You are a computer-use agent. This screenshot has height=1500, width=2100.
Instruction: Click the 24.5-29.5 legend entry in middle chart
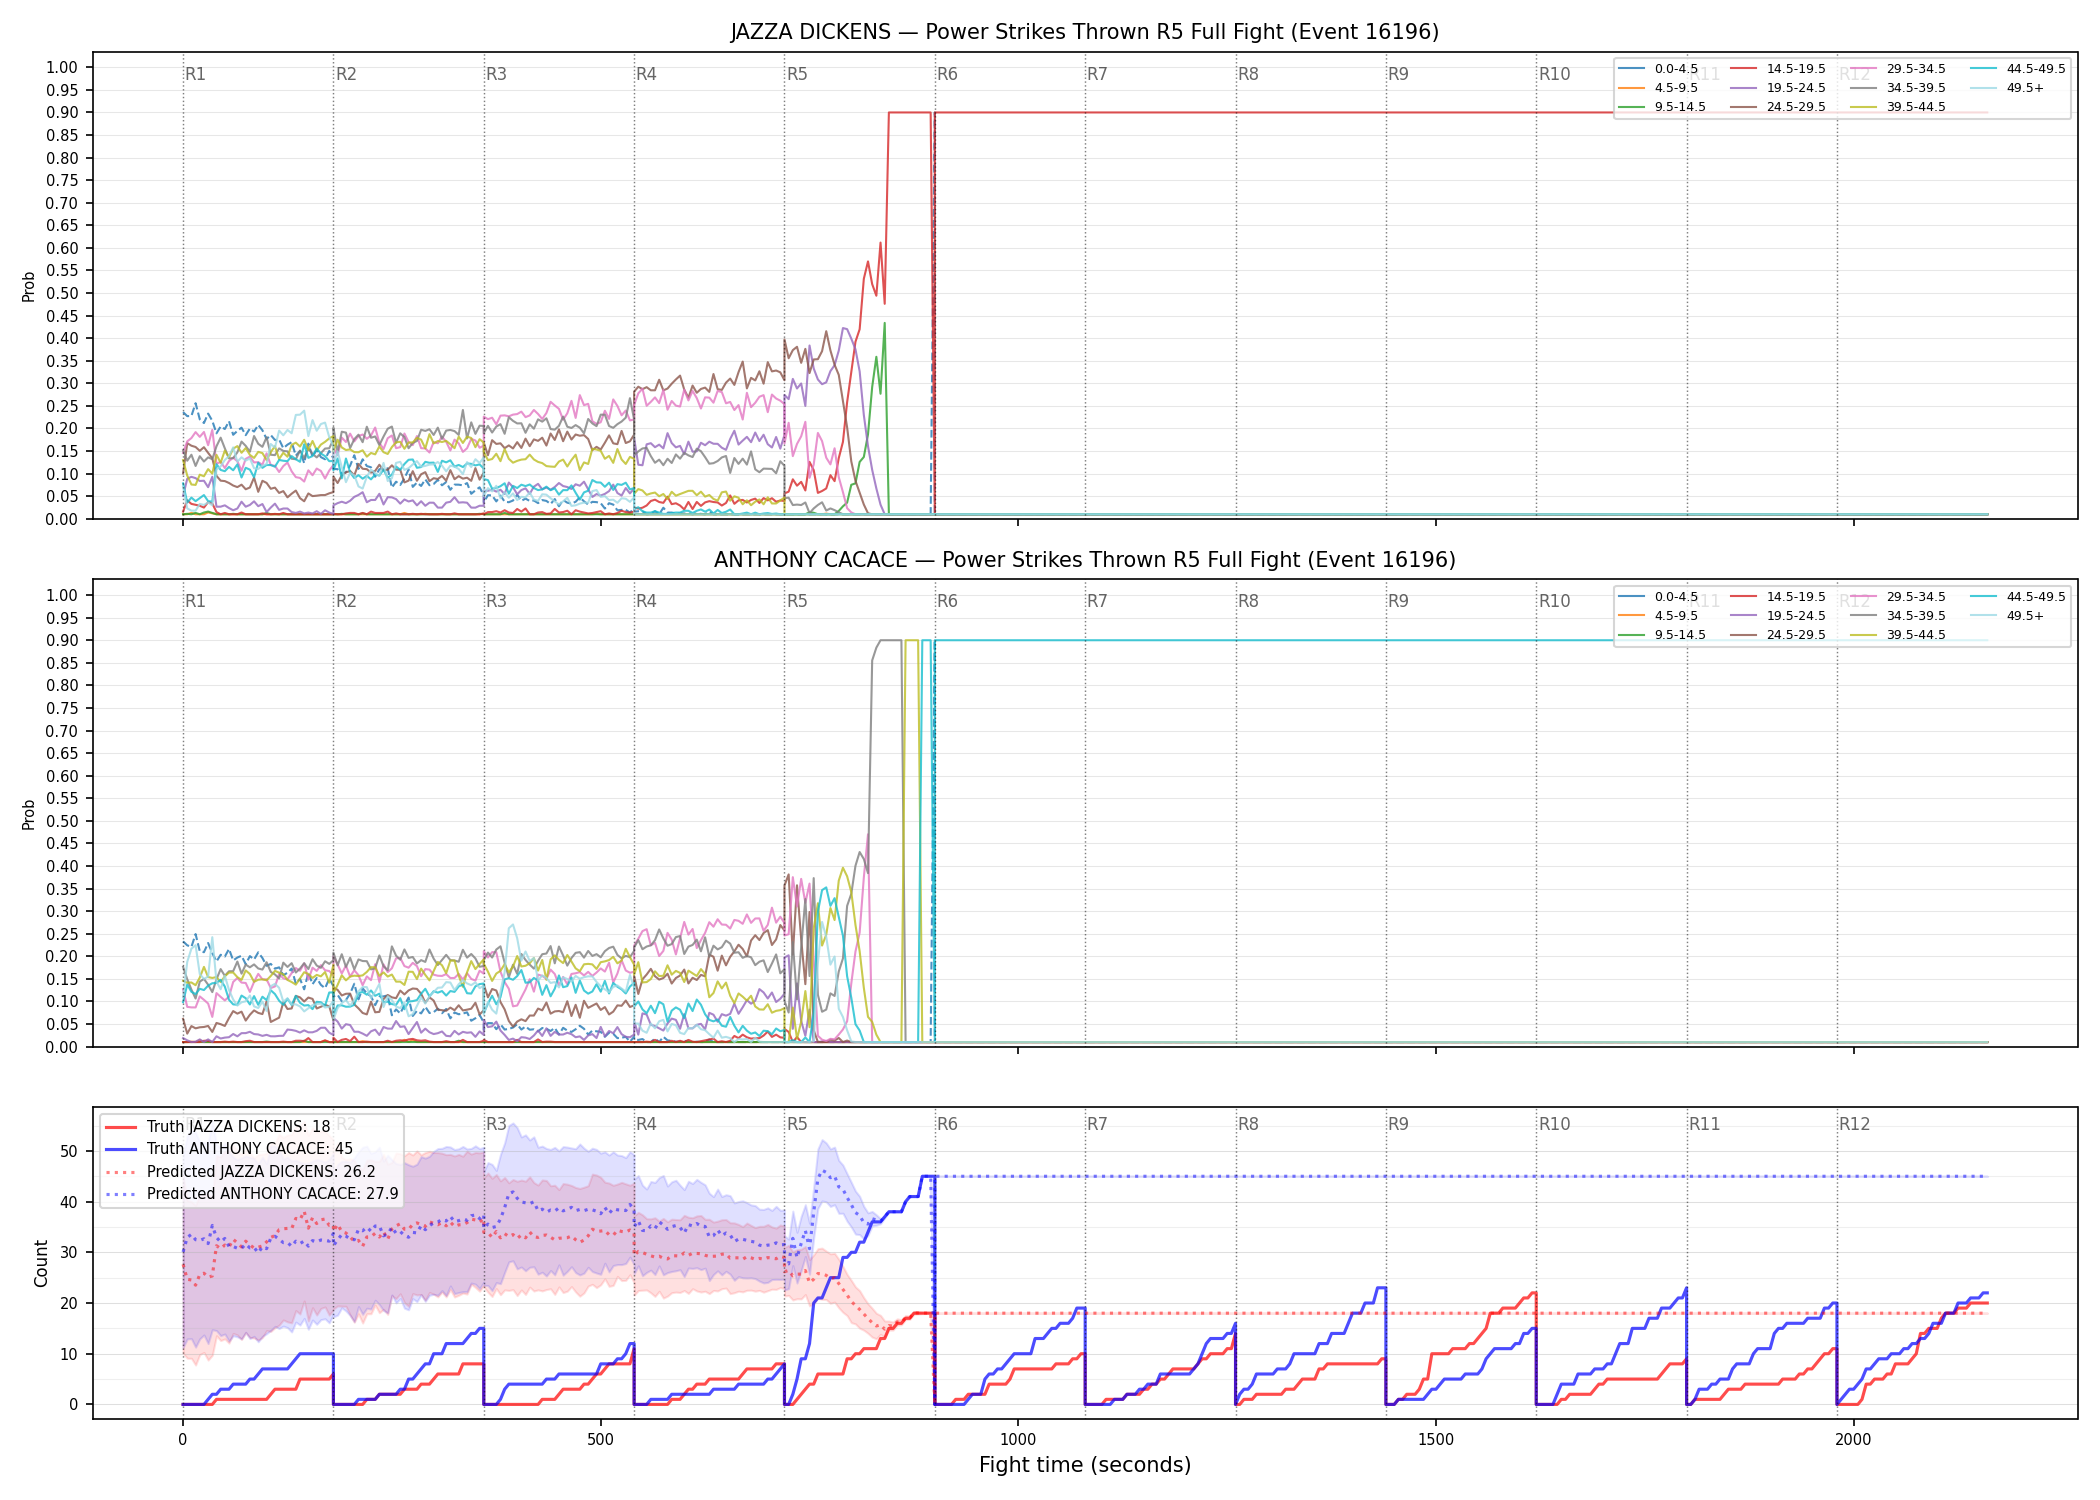pos(1778,635)
